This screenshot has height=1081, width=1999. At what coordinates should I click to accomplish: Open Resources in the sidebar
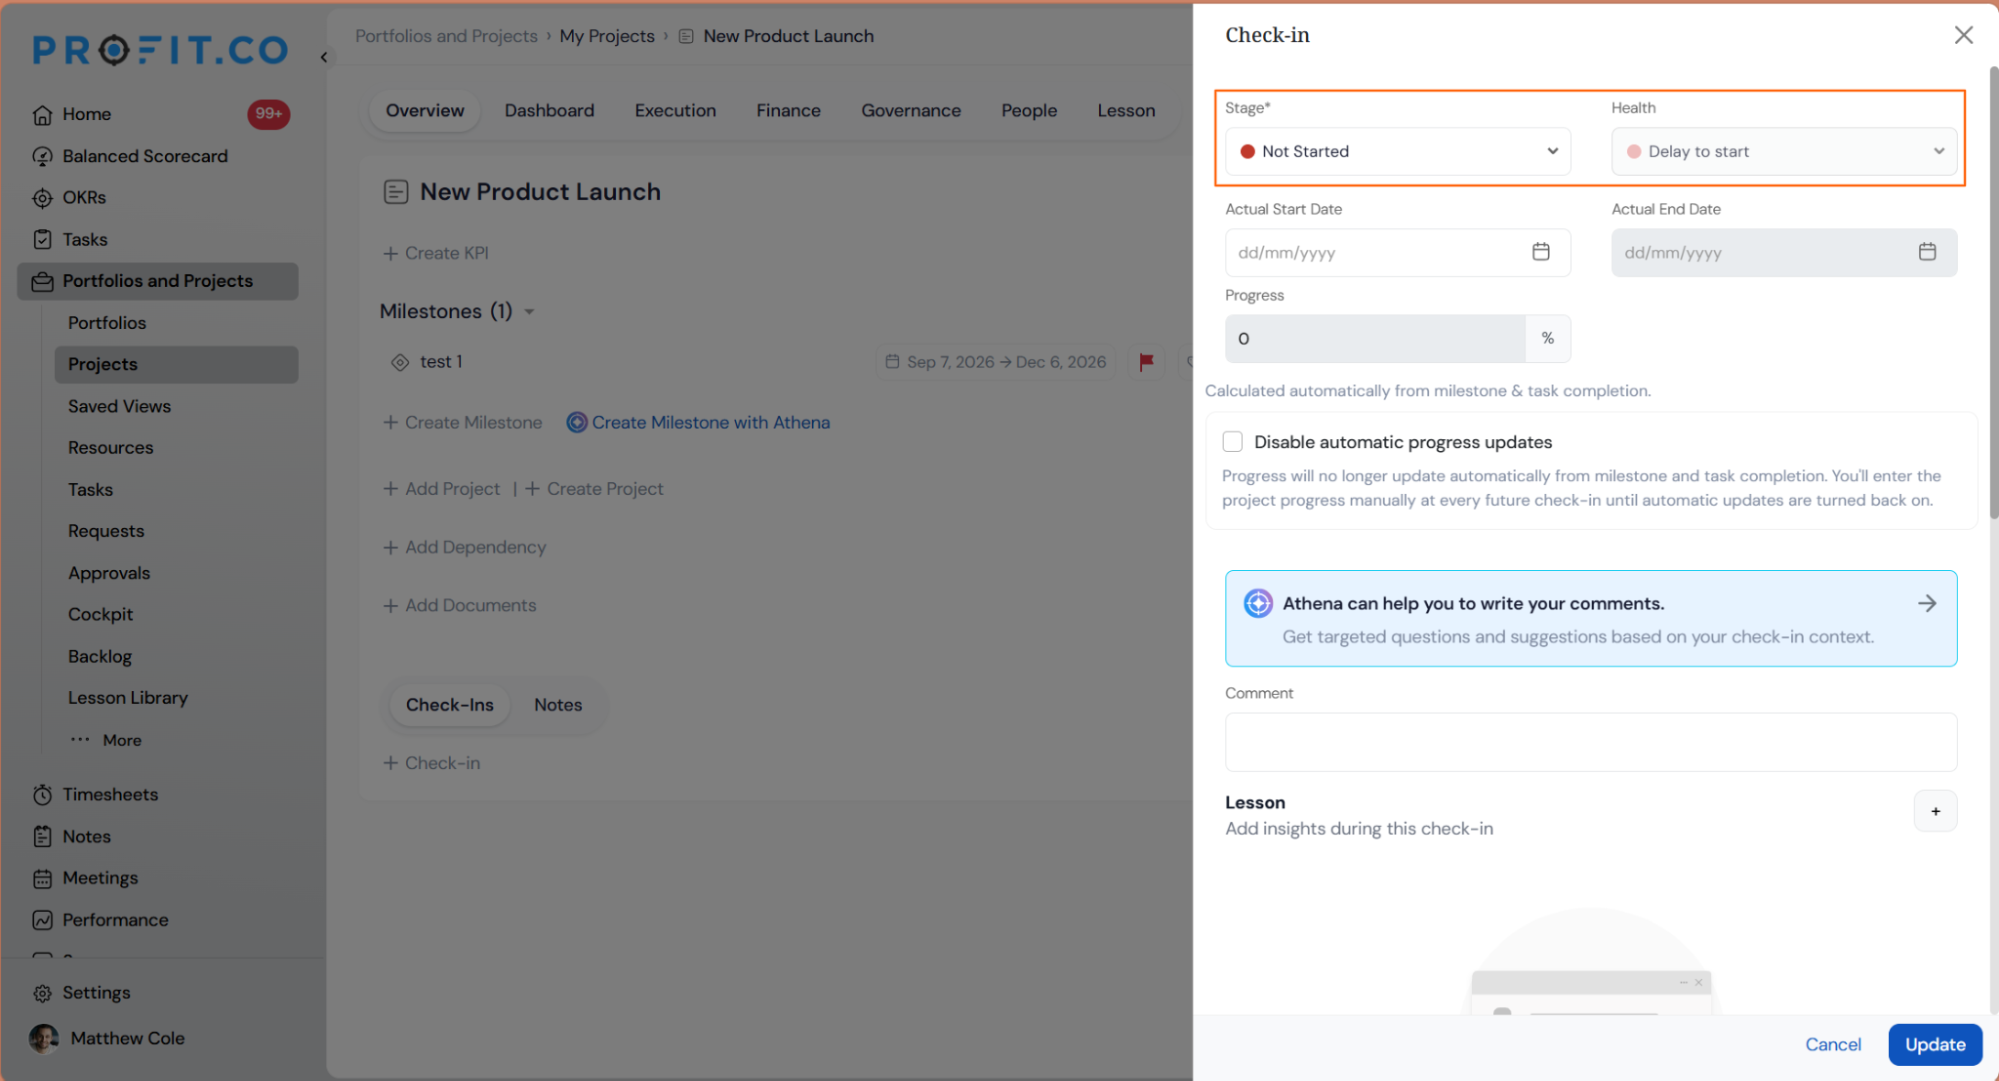pos(110,449)
